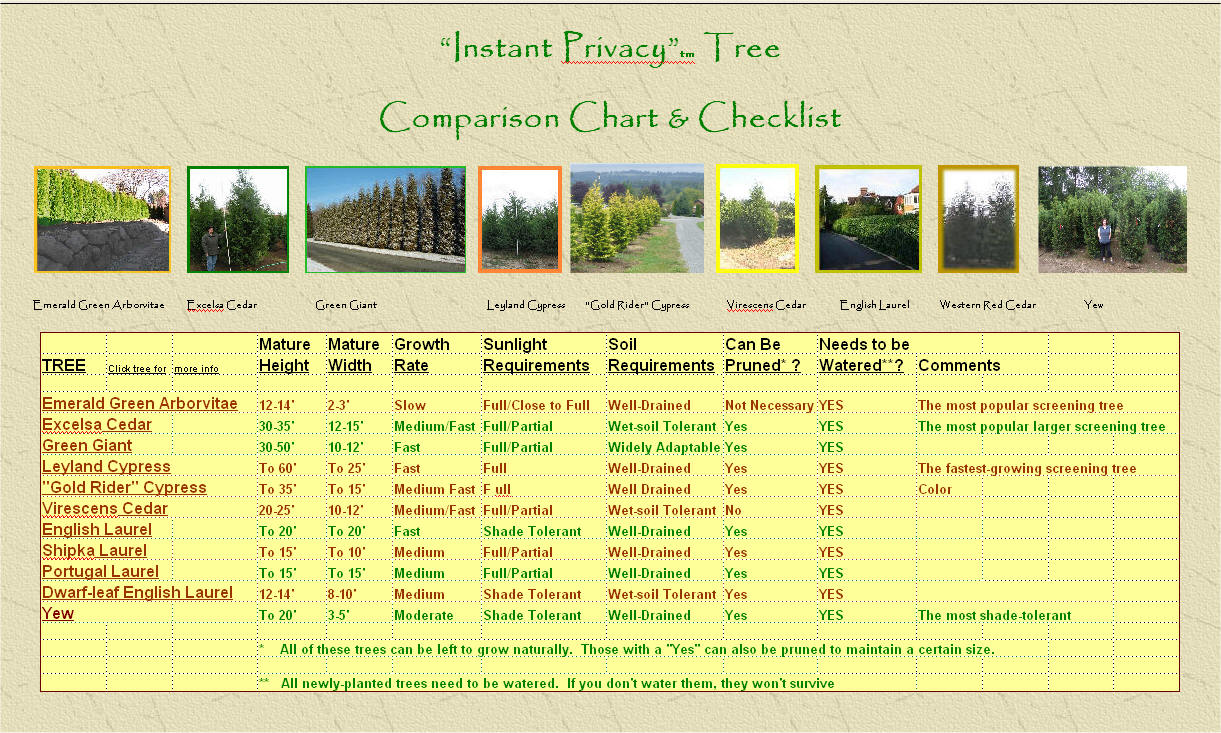Click the Virescens Cedar table link

coord(105,509)
